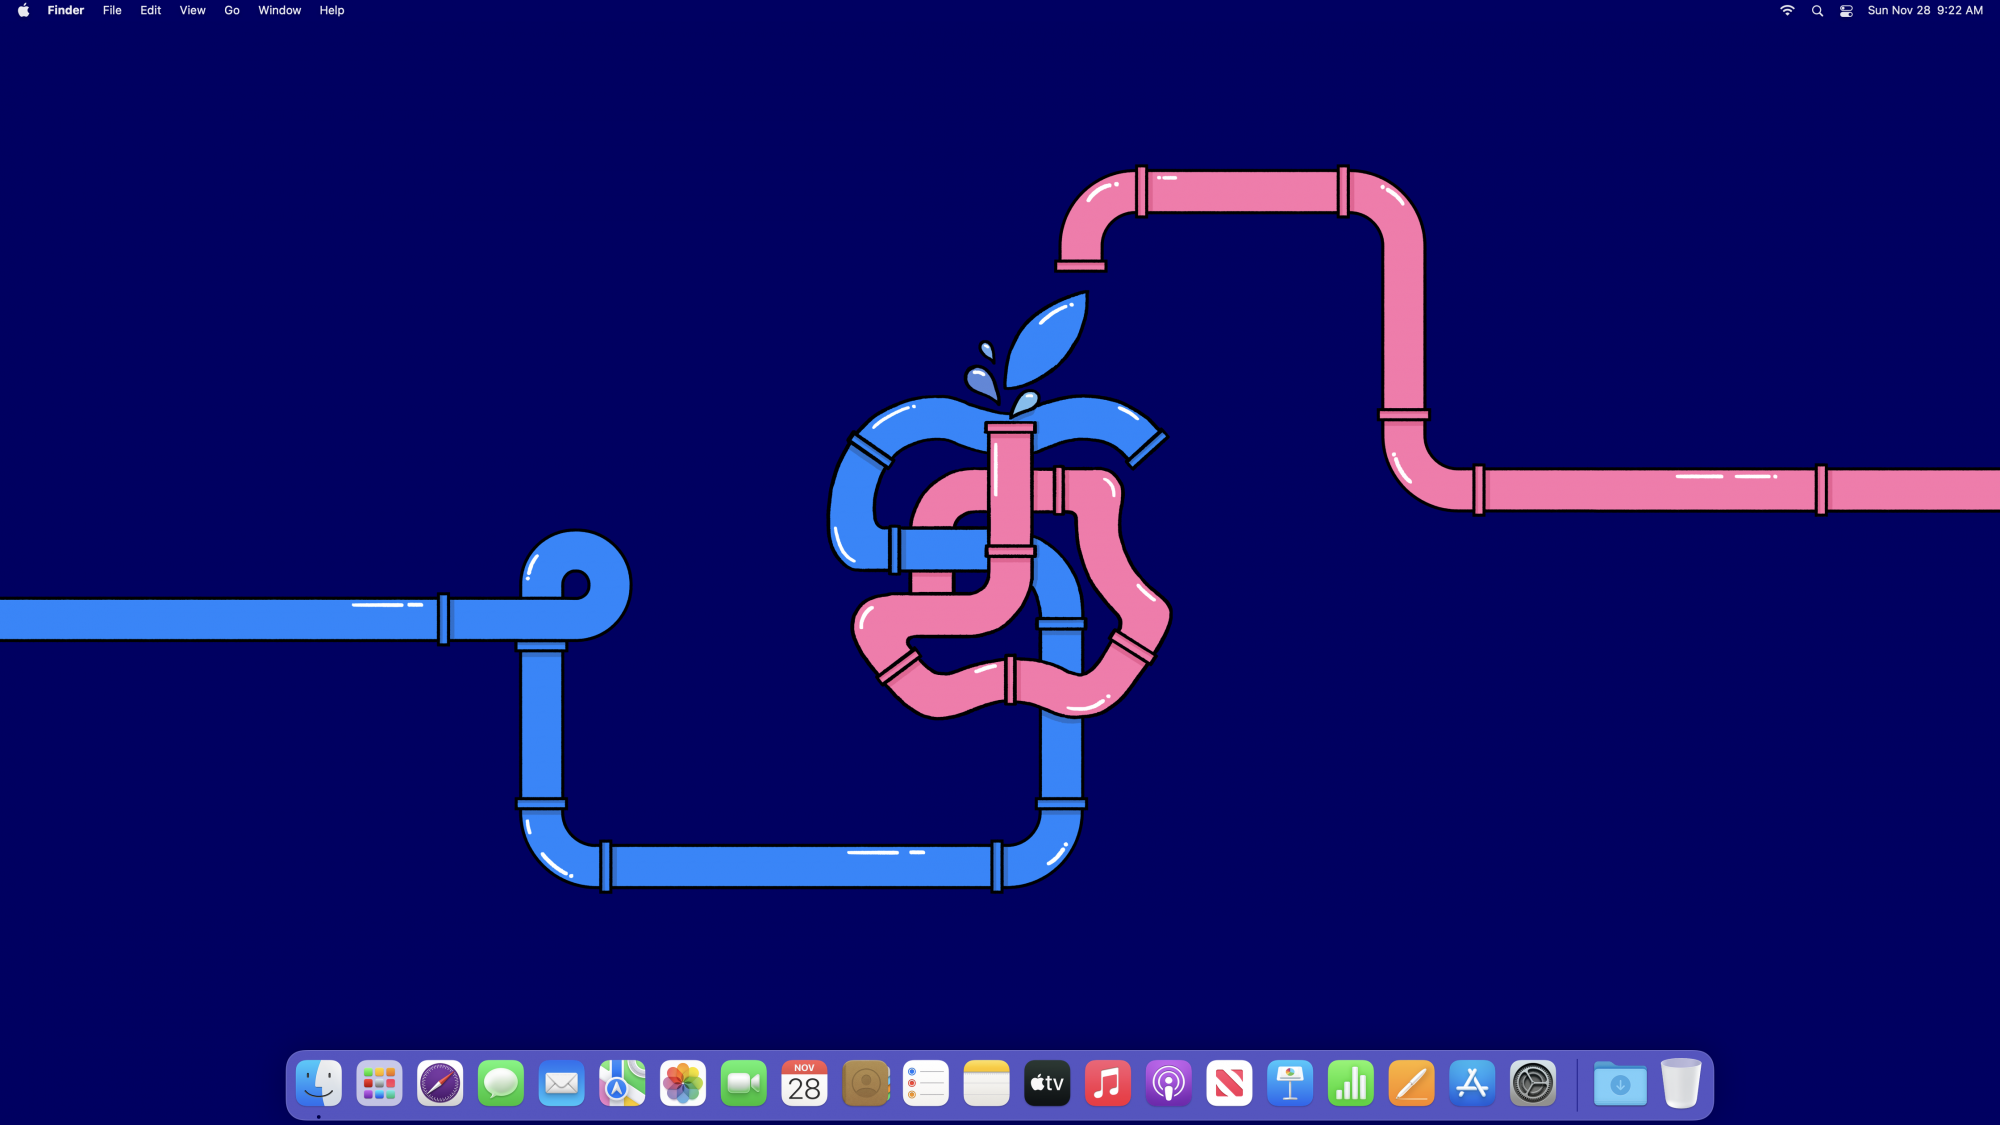2000x1125 pixels.
Task: Open the Trash in the Dock
Action: 1681,1084
